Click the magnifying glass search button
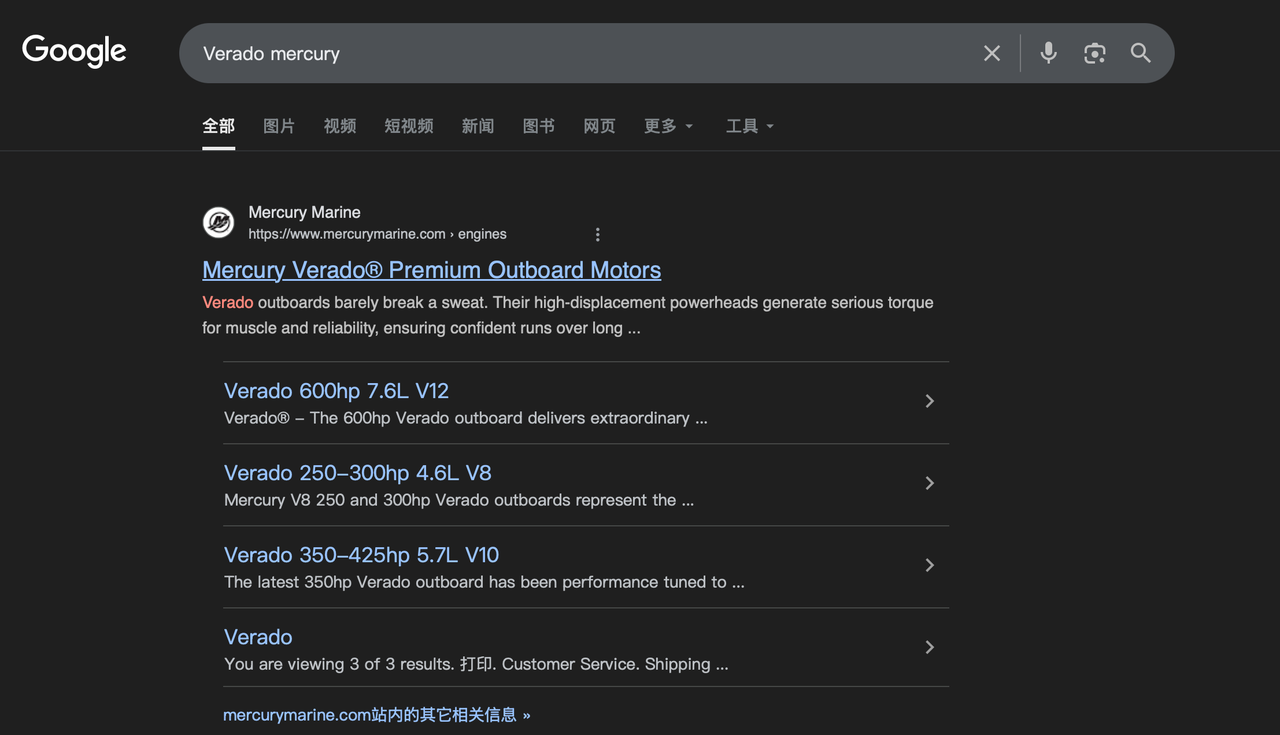 click(x=1140, y=53)
